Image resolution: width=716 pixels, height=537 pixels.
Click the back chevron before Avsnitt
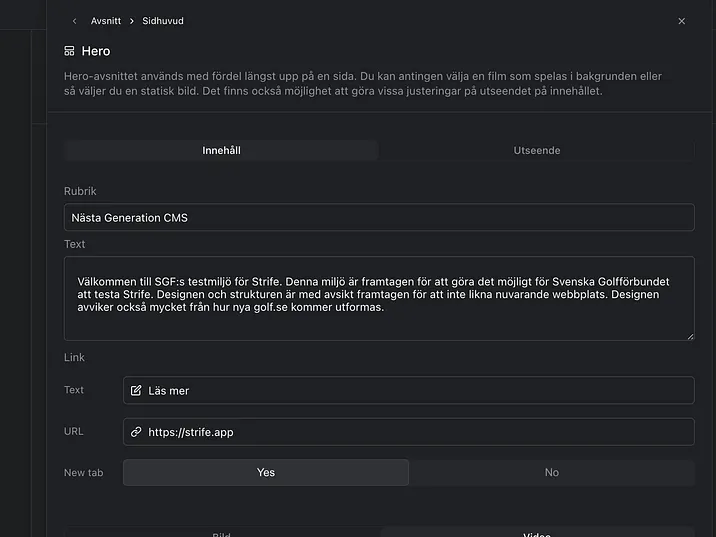(x=74, y=21)
